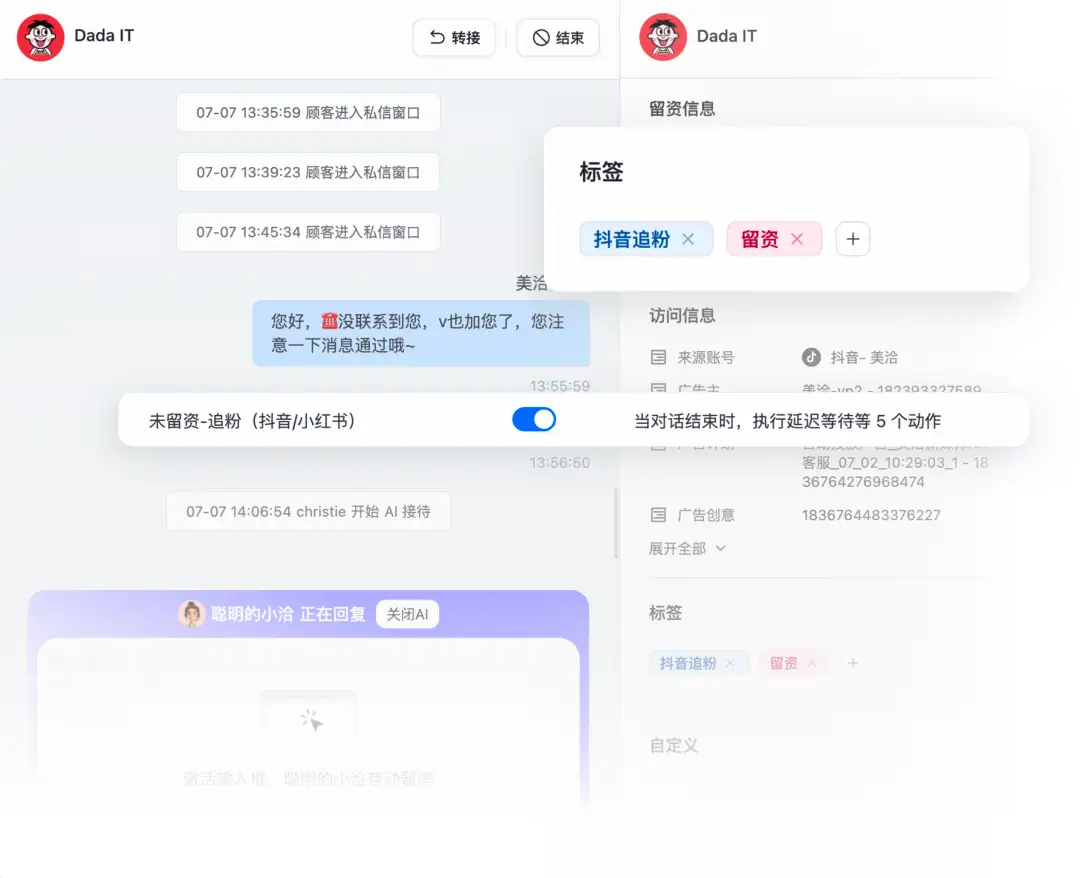1080x878 pixels.
Task: Click the 未留资-追粉（抖音/小红书） rule name
Action: pos(252,421)
